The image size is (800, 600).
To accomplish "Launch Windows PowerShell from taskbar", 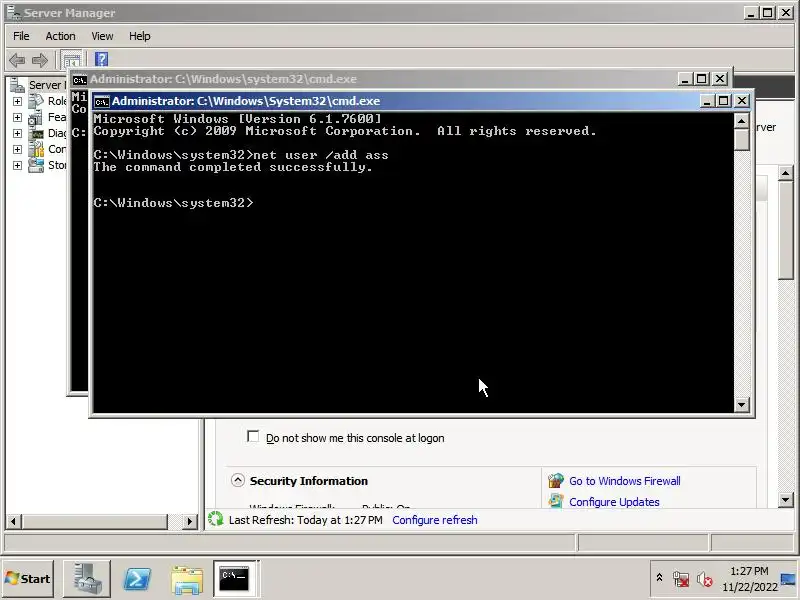I will 138,579.
